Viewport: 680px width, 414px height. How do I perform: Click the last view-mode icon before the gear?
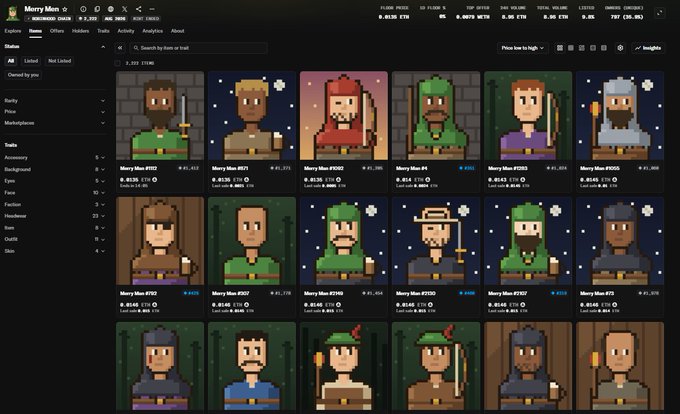click(604, 48)
